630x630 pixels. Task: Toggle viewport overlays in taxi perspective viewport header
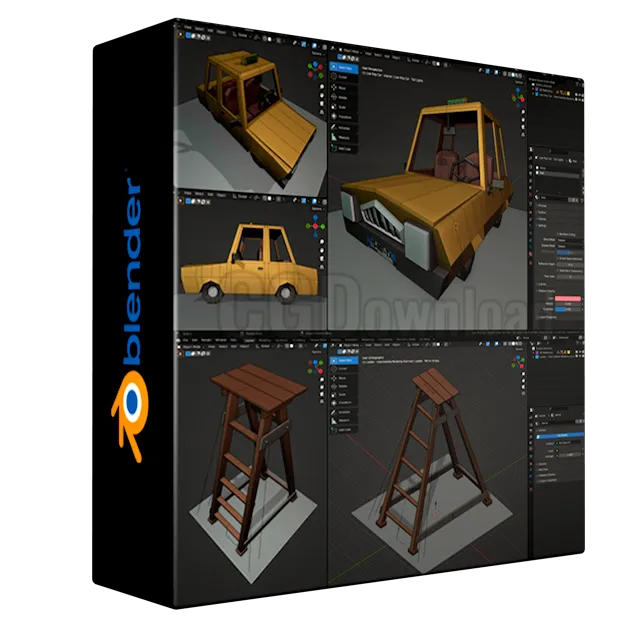pyautogui.click(x=496, y=72)
